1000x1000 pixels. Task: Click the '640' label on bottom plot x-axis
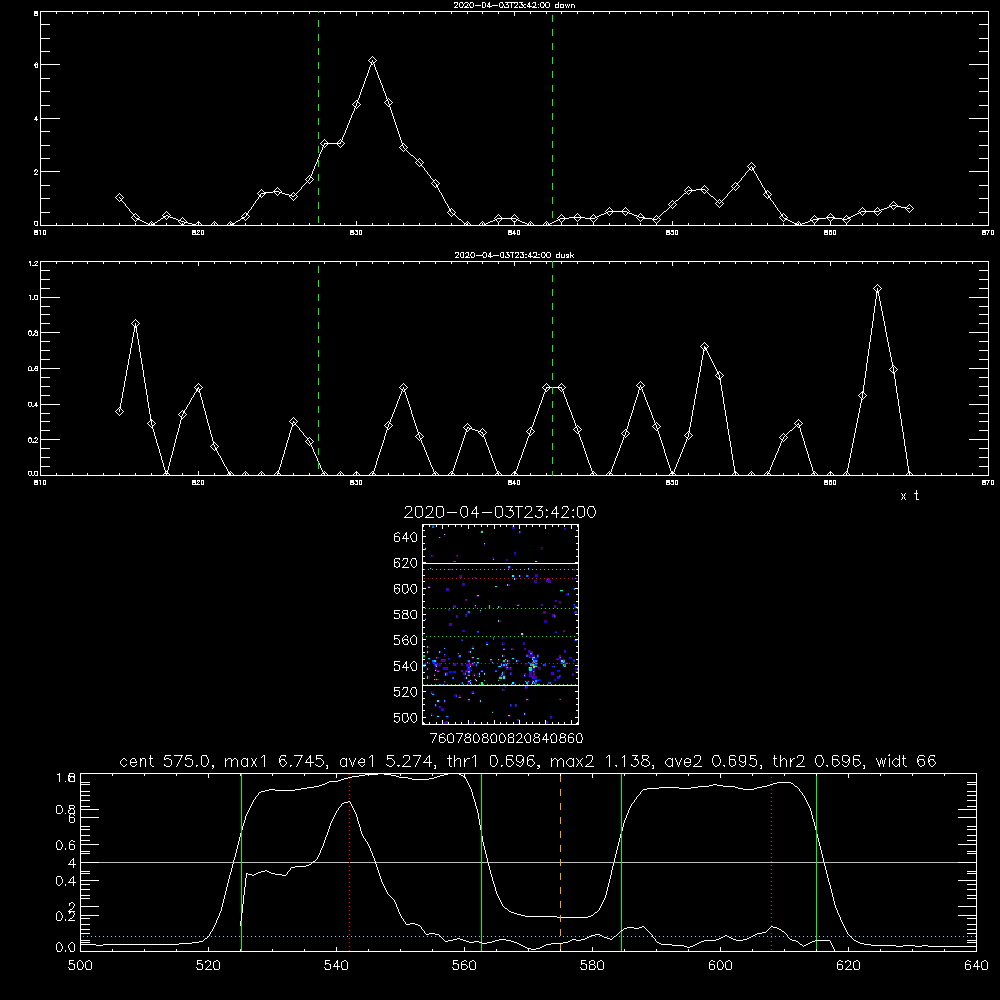[976, 966]
